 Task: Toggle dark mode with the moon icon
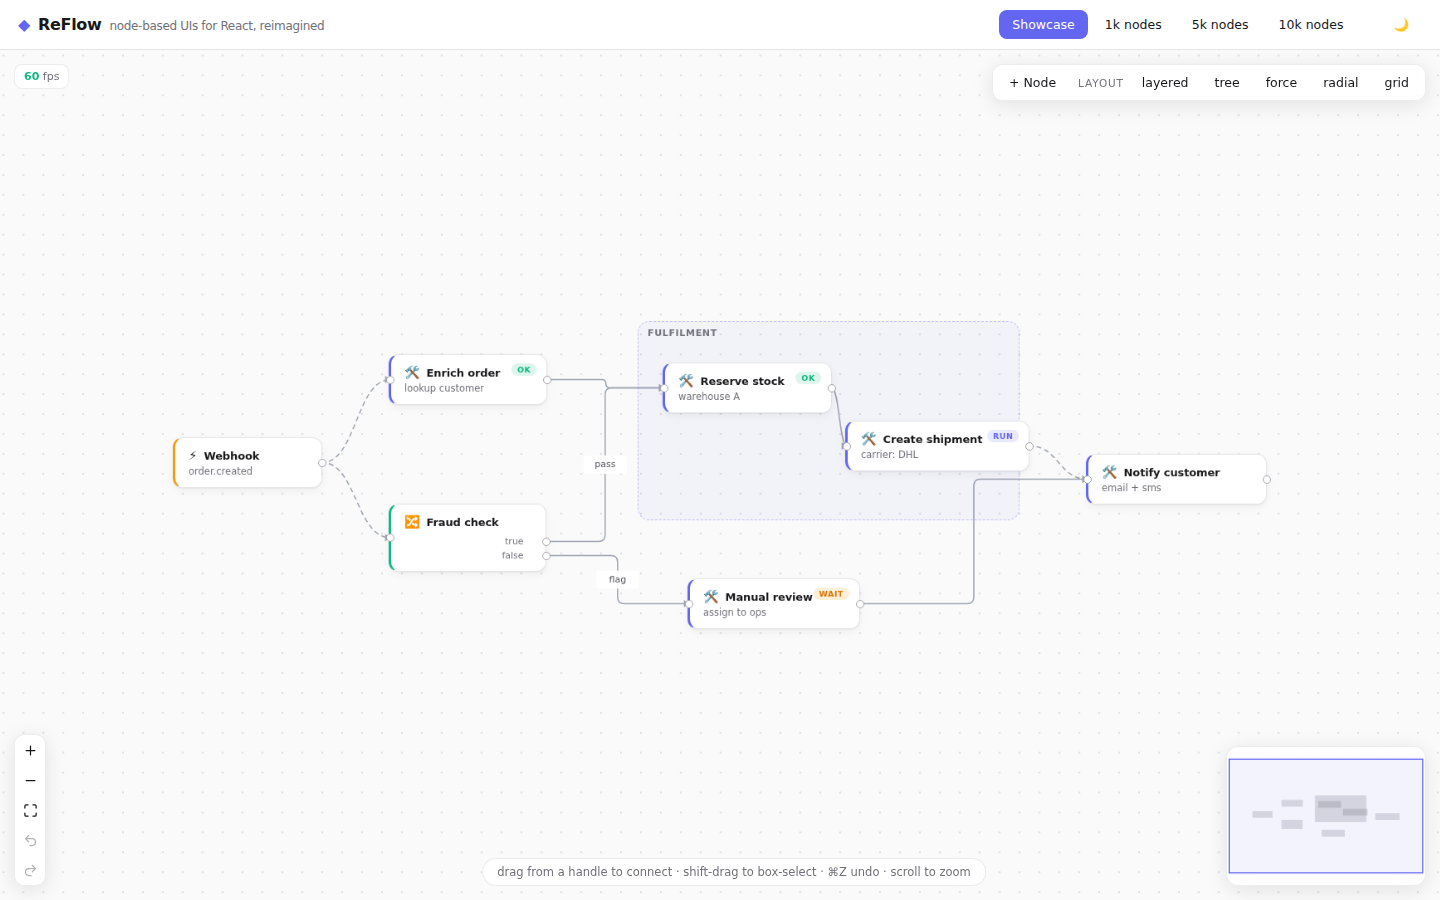pyautogui.click(x=1401, y=25)
